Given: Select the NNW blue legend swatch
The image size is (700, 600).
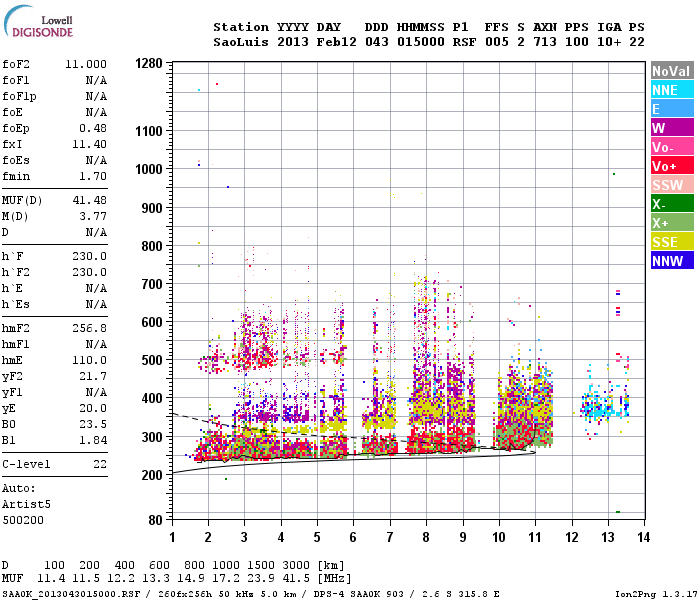Looking at the screenshot, I should point(672,261).
